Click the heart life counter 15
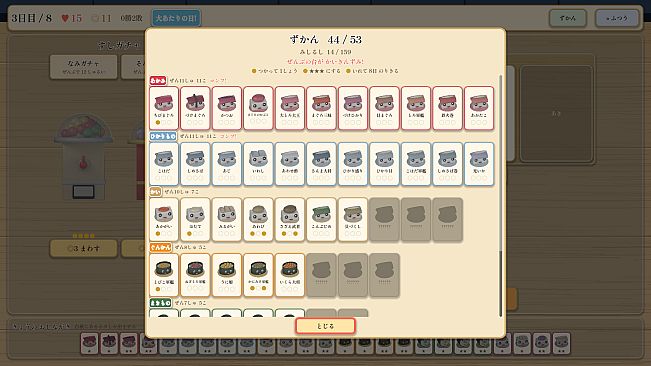Screen dimensions: 651x366 [72, 18]
